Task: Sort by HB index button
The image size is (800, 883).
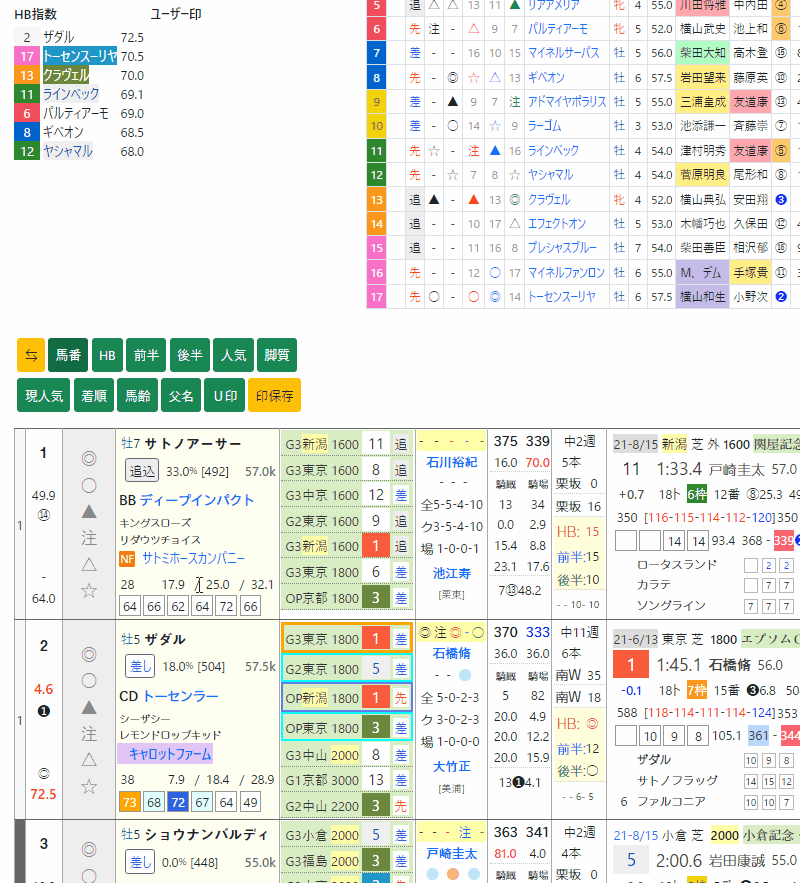Action: [x=106, y=355]
